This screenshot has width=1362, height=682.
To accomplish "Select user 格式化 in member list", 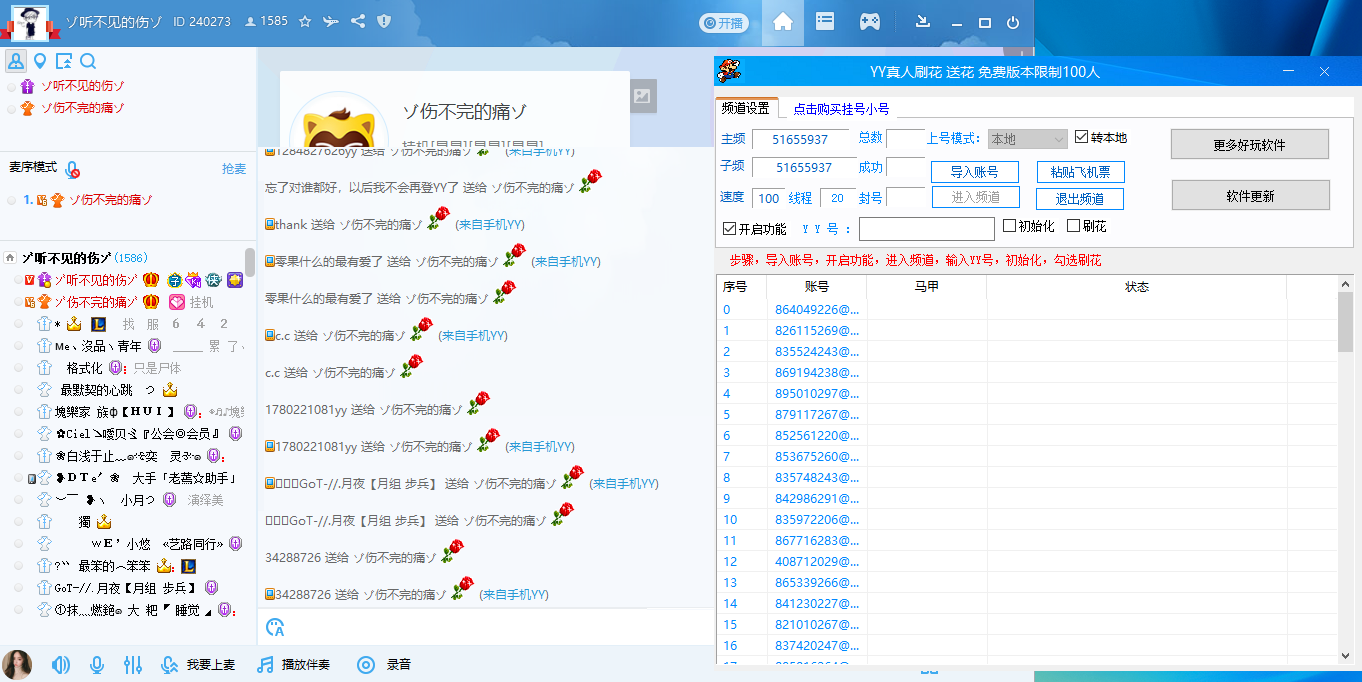I will [85, 367].
